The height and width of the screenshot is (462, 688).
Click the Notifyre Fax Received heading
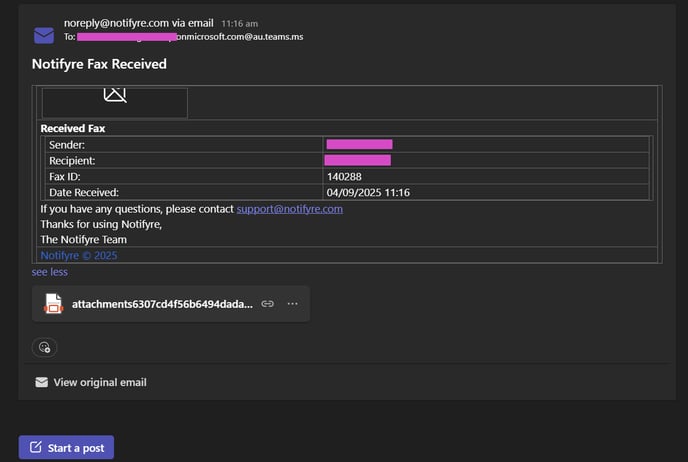[99, 64]
